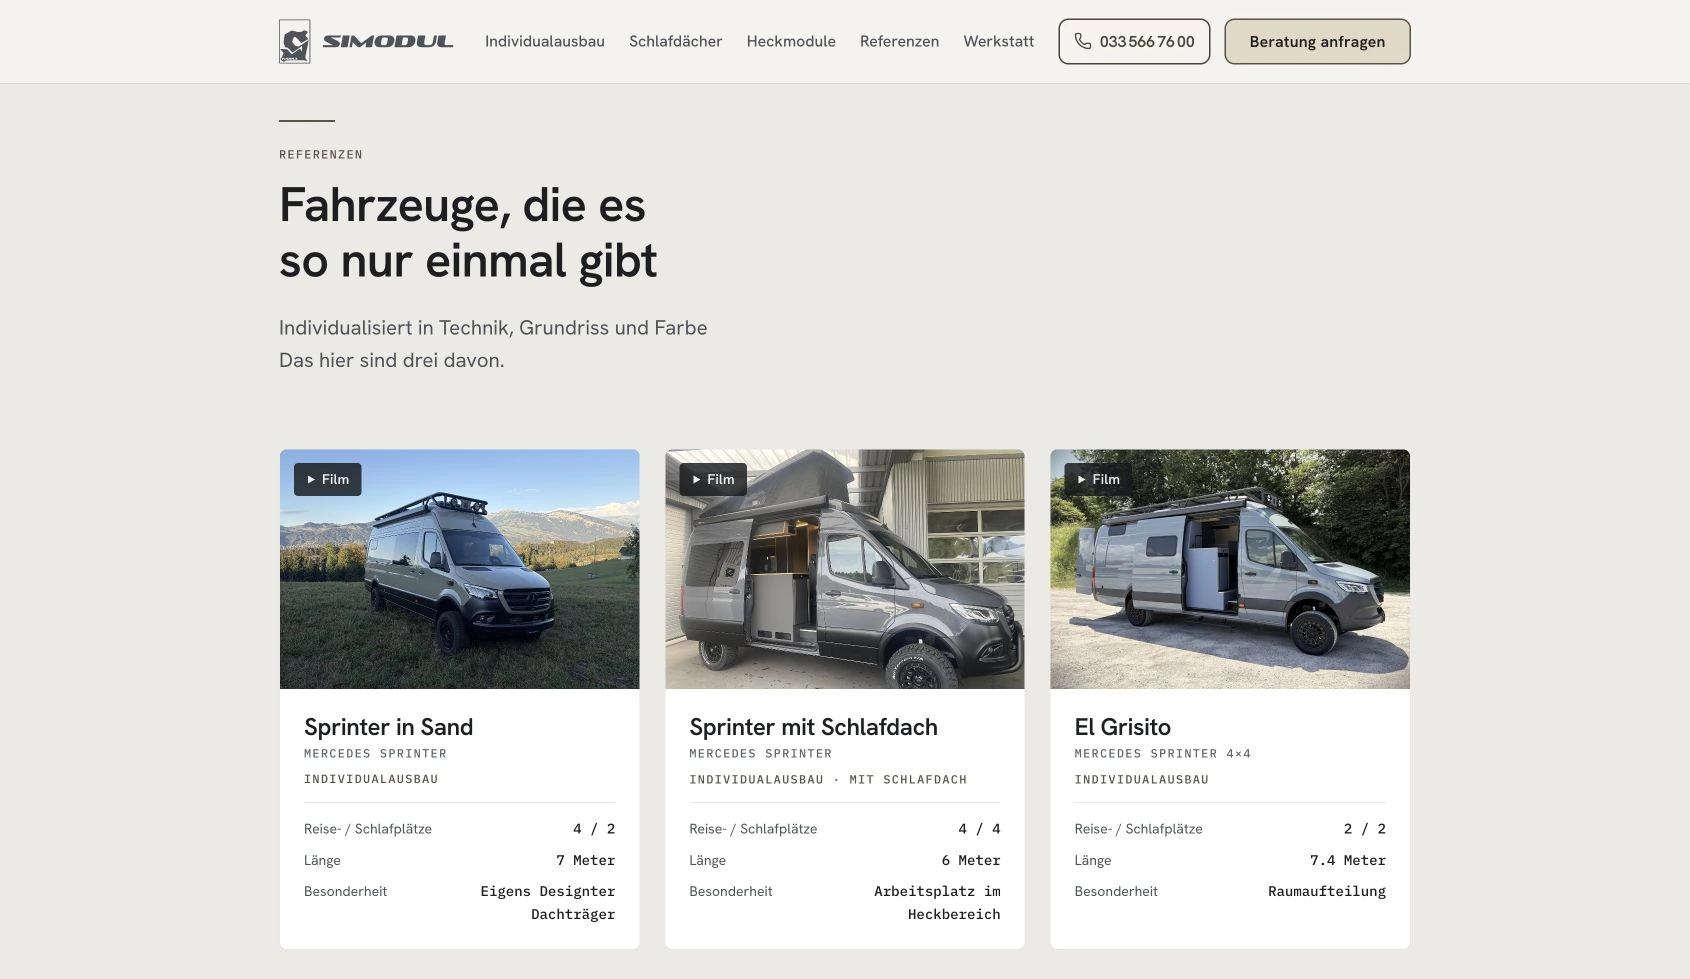Open the El Grisito van photo
The height and width of the screenshot is (979, 1690).
[x=1230, y=569]
